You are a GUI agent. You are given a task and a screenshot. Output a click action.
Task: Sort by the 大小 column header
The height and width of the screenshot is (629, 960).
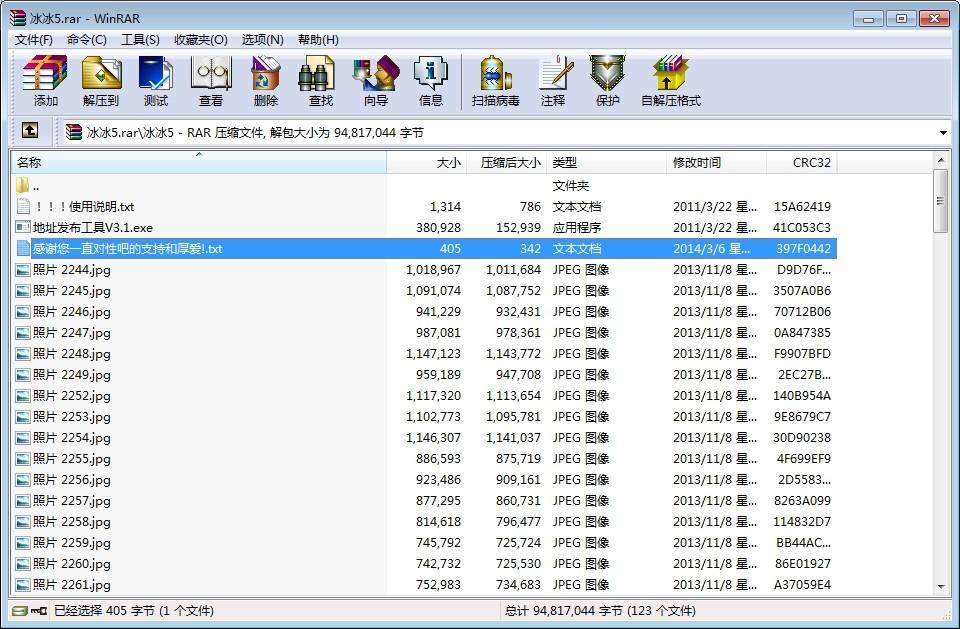click(426, 162)
